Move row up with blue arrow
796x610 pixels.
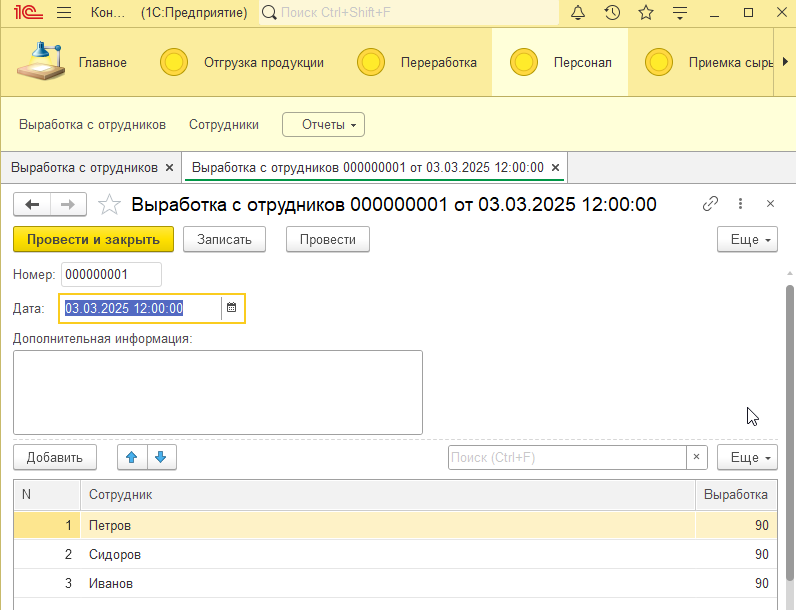coord(132,457)
